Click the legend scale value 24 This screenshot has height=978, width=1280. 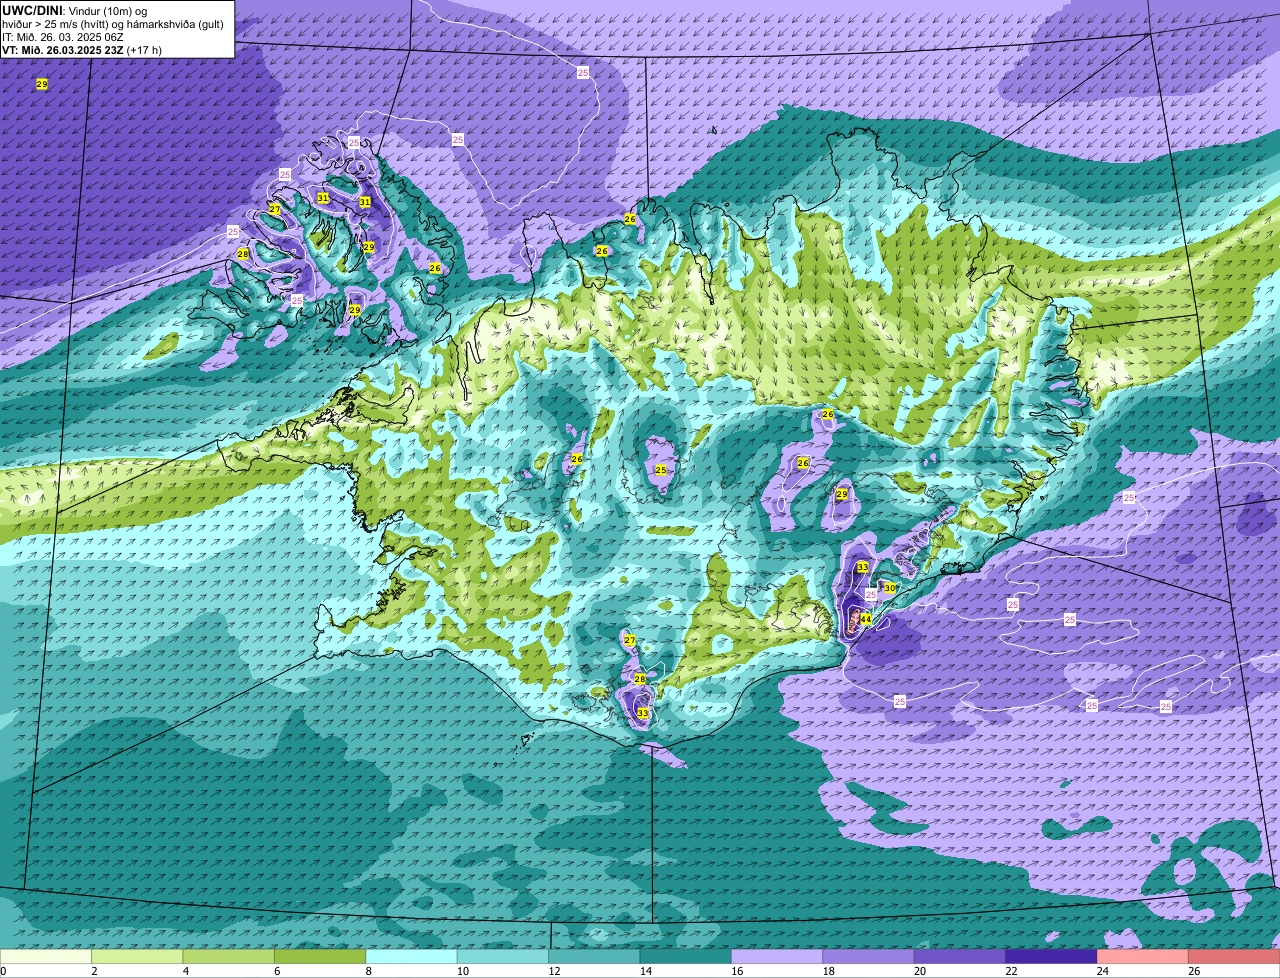[1104, 971]
